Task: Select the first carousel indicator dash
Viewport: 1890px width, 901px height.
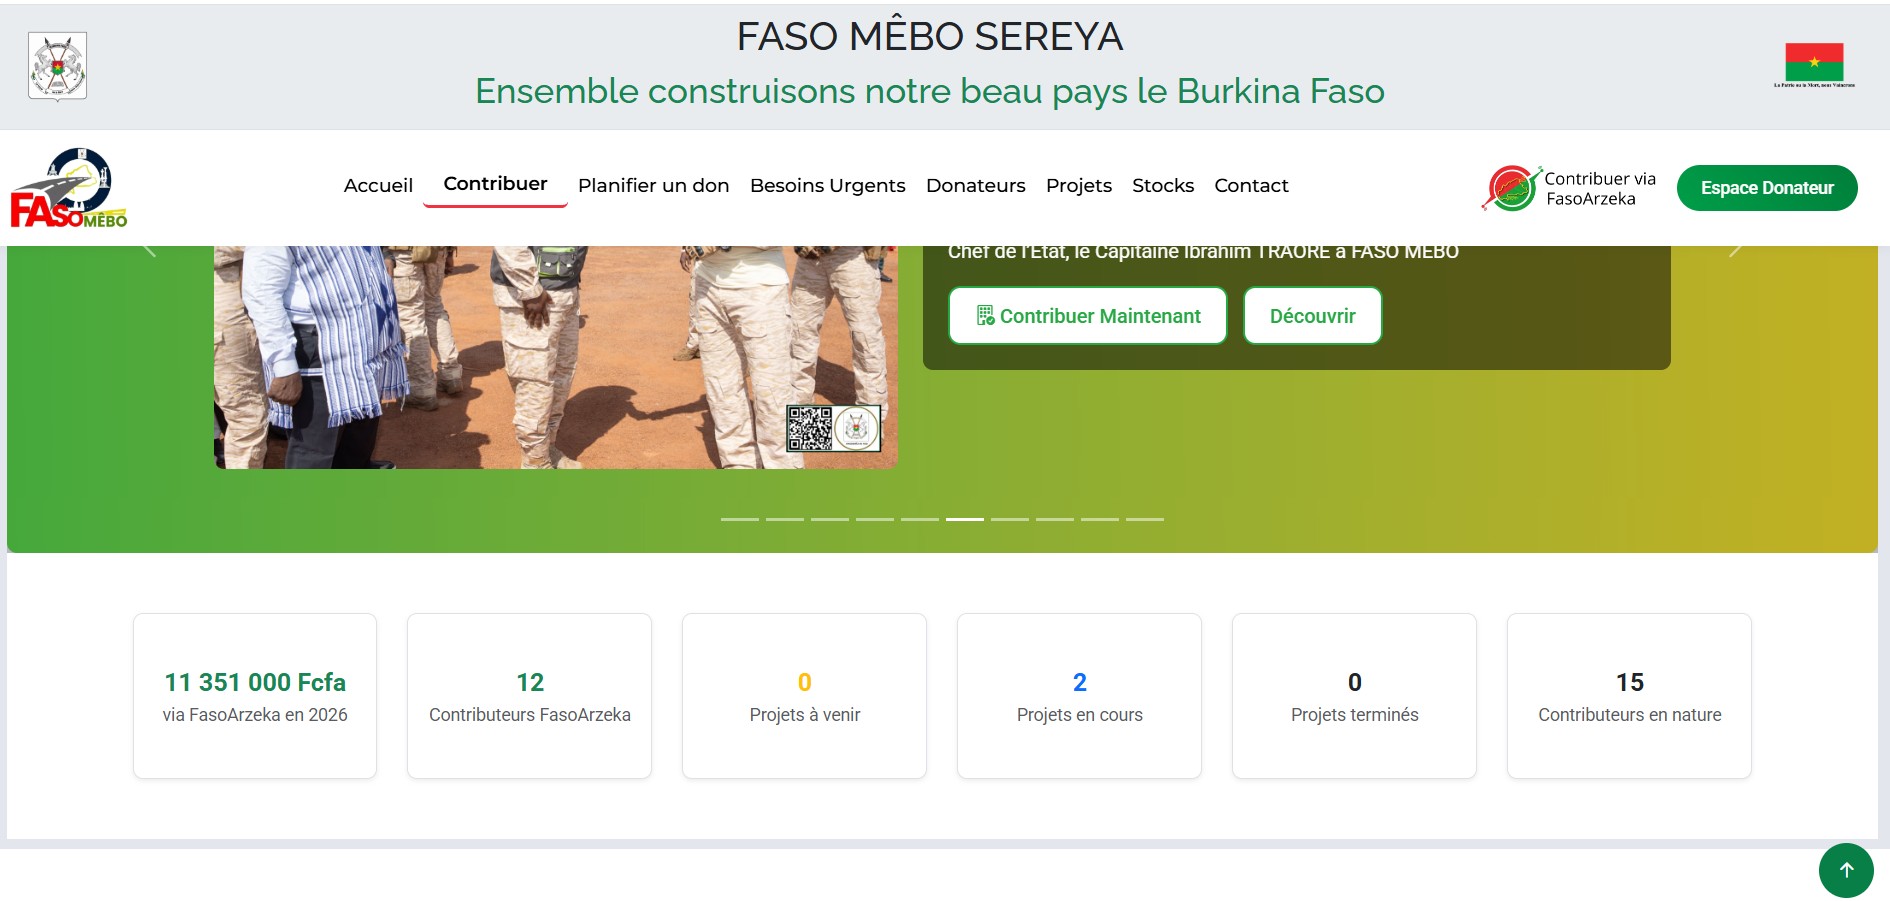Action: point(740,519)
